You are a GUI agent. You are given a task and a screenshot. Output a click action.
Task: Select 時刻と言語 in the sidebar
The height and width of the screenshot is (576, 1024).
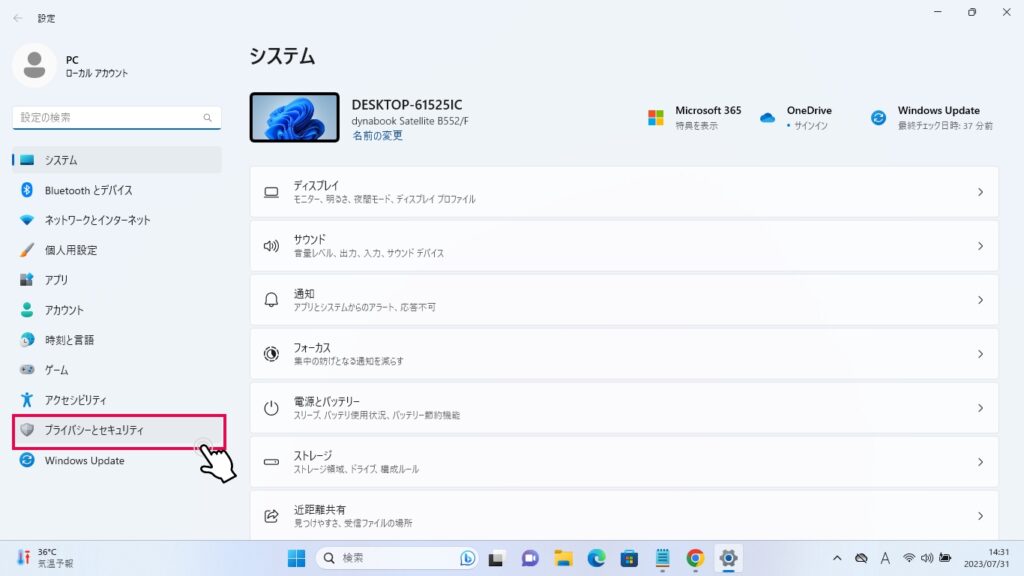tap(69, 340)
